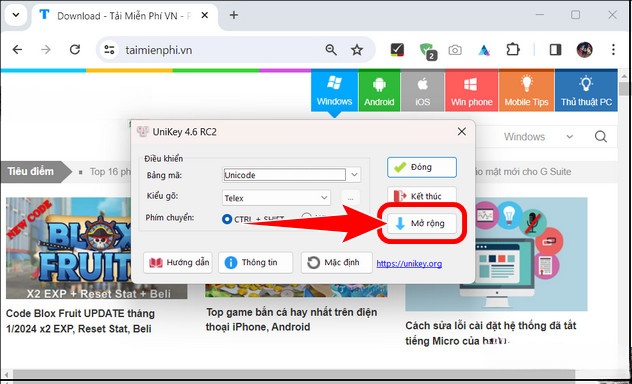
Task: Toggle the browser side panel icon
Action: click(x=555, y=50)
